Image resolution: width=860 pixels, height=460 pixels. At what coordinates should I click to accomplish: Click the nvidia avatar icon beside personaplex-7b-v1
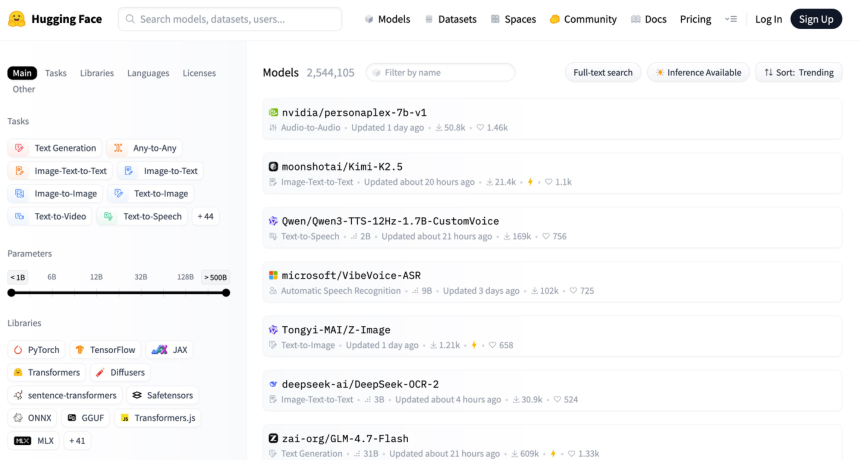pyautogui.click(x=273, y=112)
